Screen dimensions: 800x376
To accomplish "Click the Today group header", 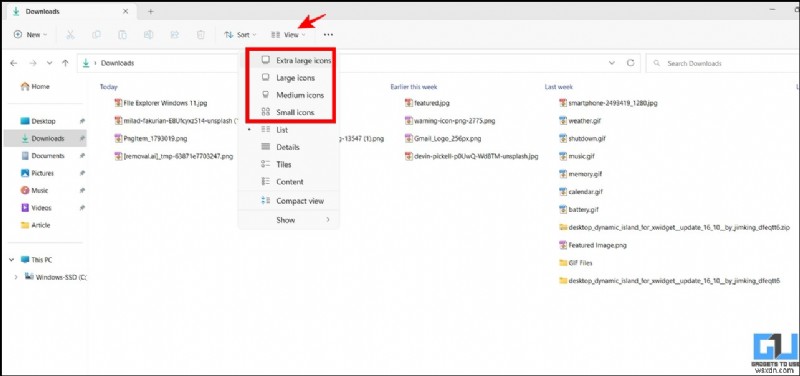I will pyautogui.click(x=109, y=87).
